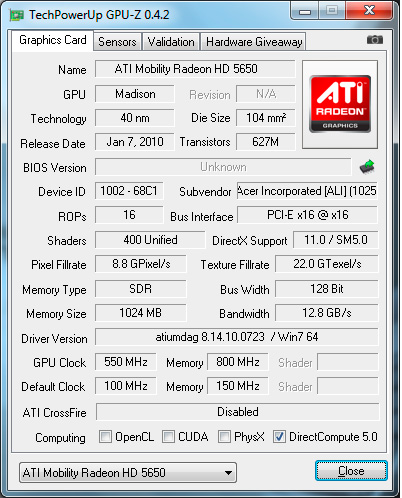402x498 pixels.
Task: Click the ATI CrossFire field showing Disabled
Action: 237,412
